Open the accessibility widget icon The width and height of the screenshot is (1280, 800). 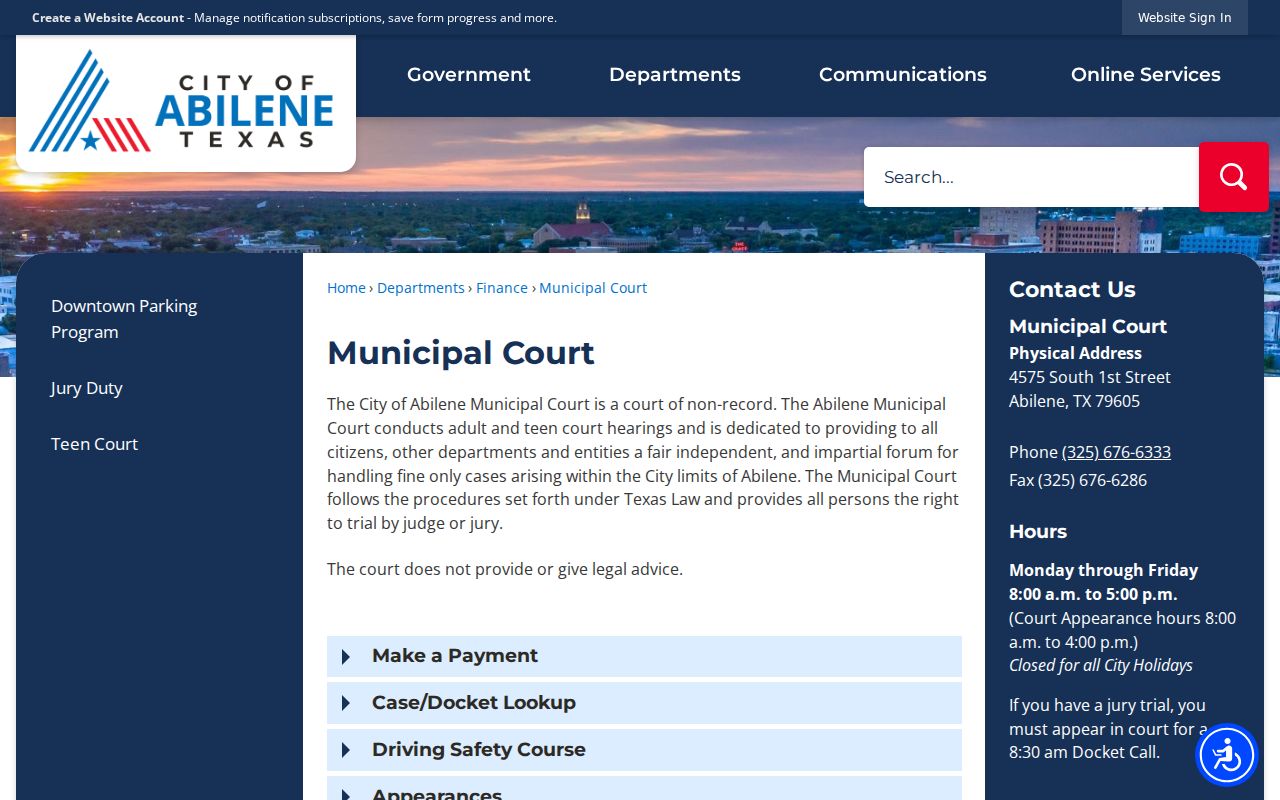(1227, 755)
